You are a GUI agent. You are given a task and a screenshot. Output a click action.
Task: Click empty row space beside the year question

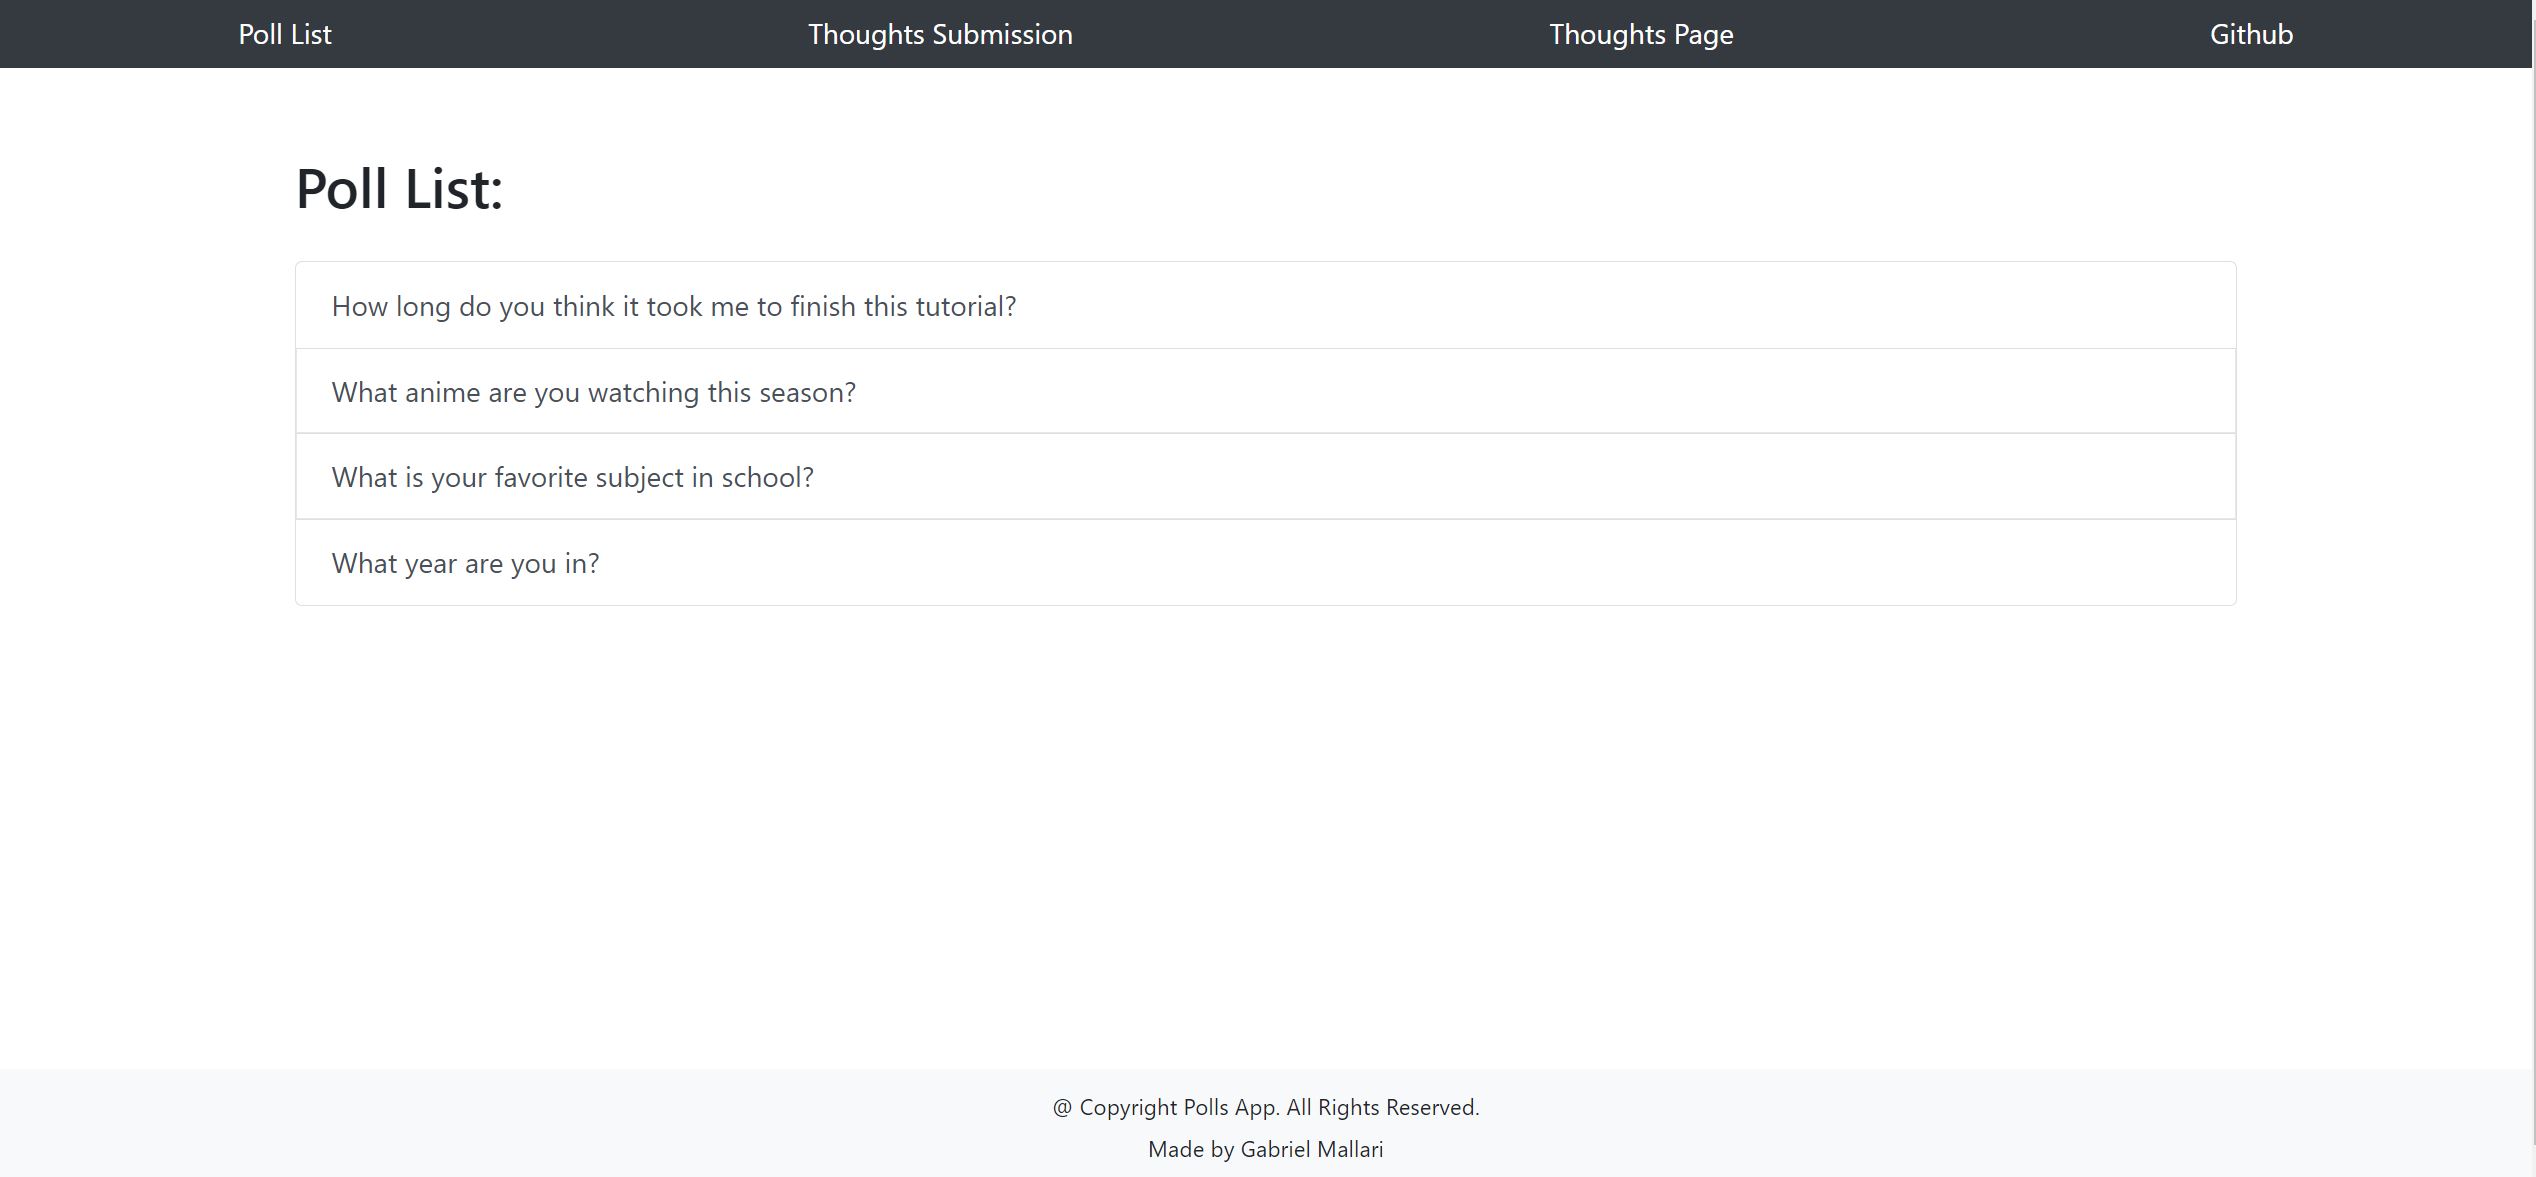coord(1410,563)
